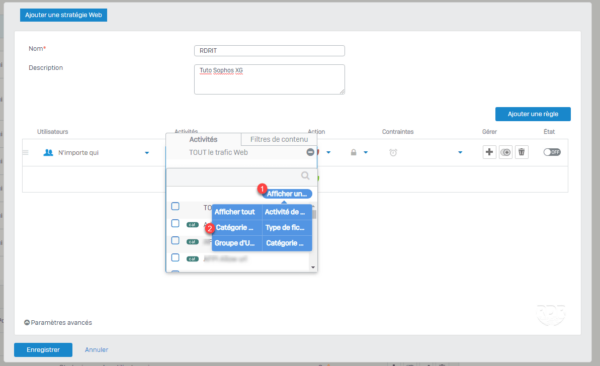
Task: Choose Catégorie... entry above Groupe d'U...
Action: pos(235,227)
